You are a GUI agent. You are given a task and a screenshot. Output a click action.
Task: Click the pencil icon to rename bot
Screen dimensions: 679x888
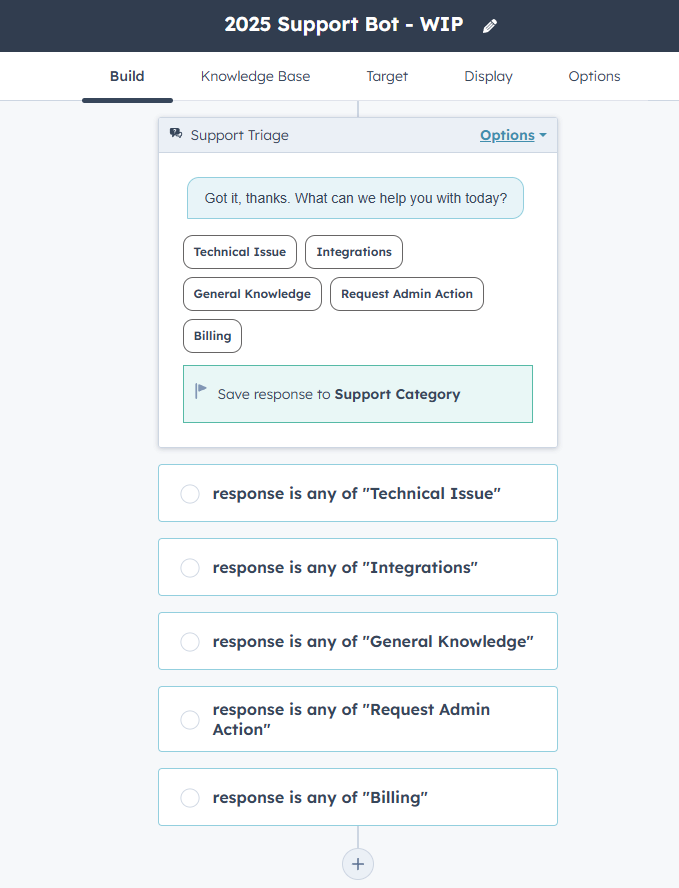pos(489,26)
